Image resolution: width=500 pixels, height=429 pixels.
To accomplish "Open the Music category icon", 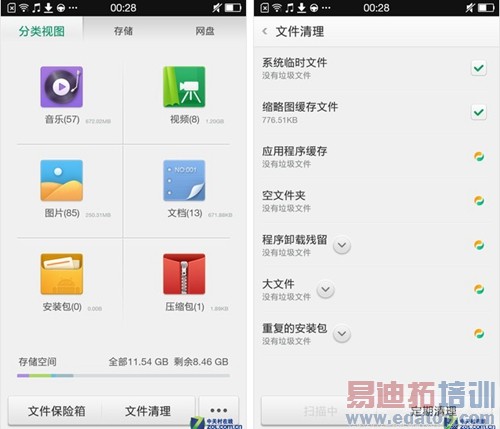I will [62, 87].
